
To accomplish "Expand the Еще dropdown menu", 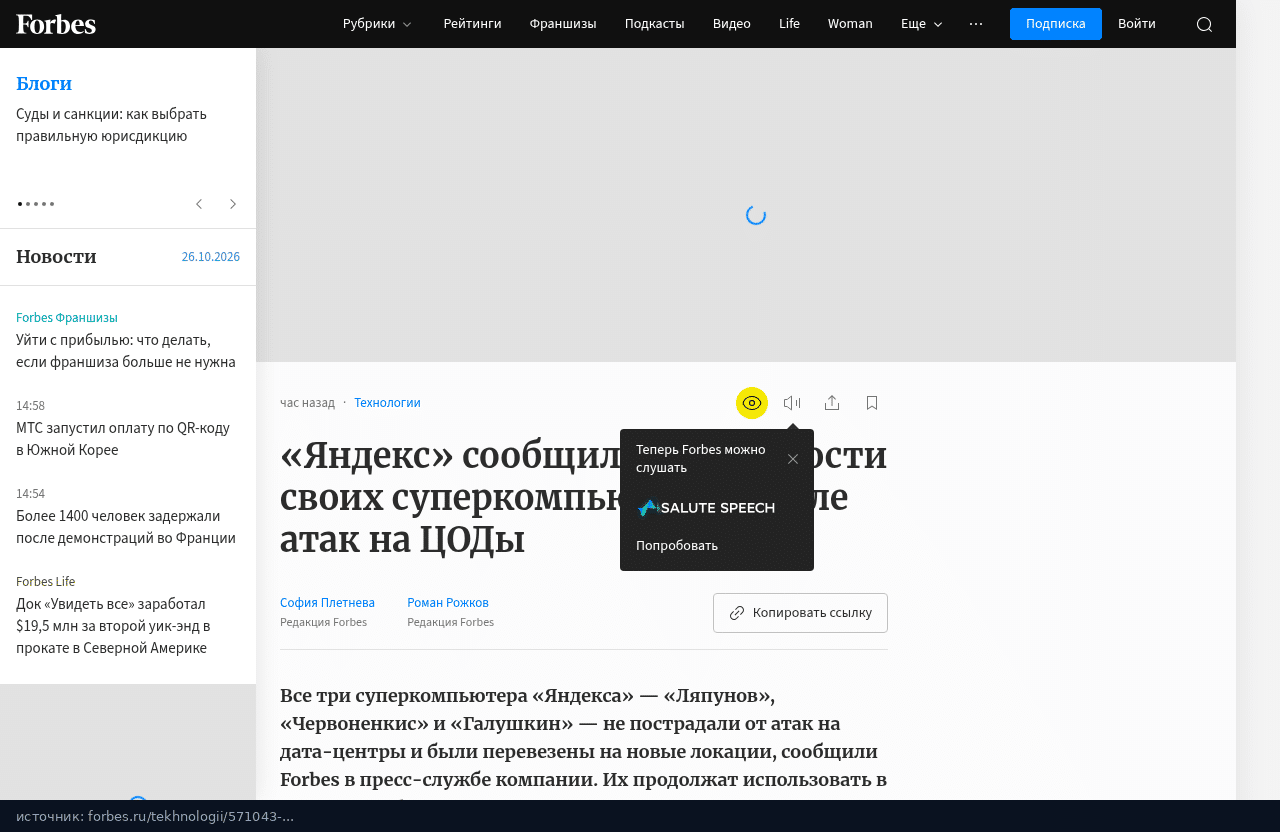I will pos(922,24).
